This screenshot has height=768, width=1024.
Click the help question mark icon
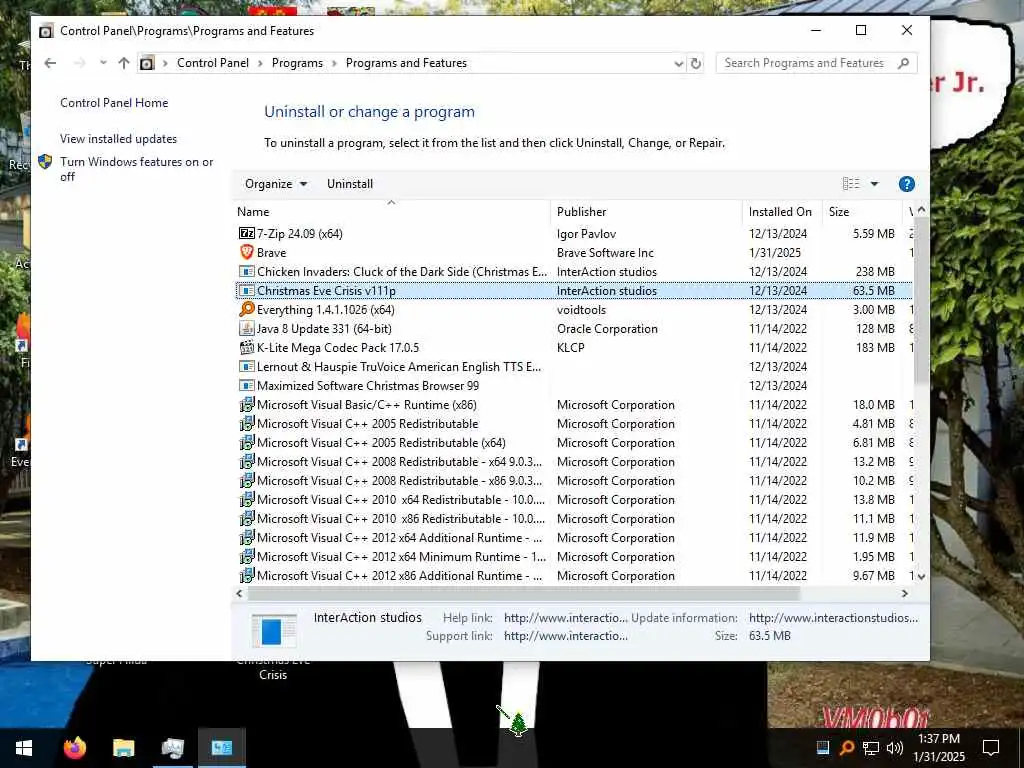pos(906,184)
